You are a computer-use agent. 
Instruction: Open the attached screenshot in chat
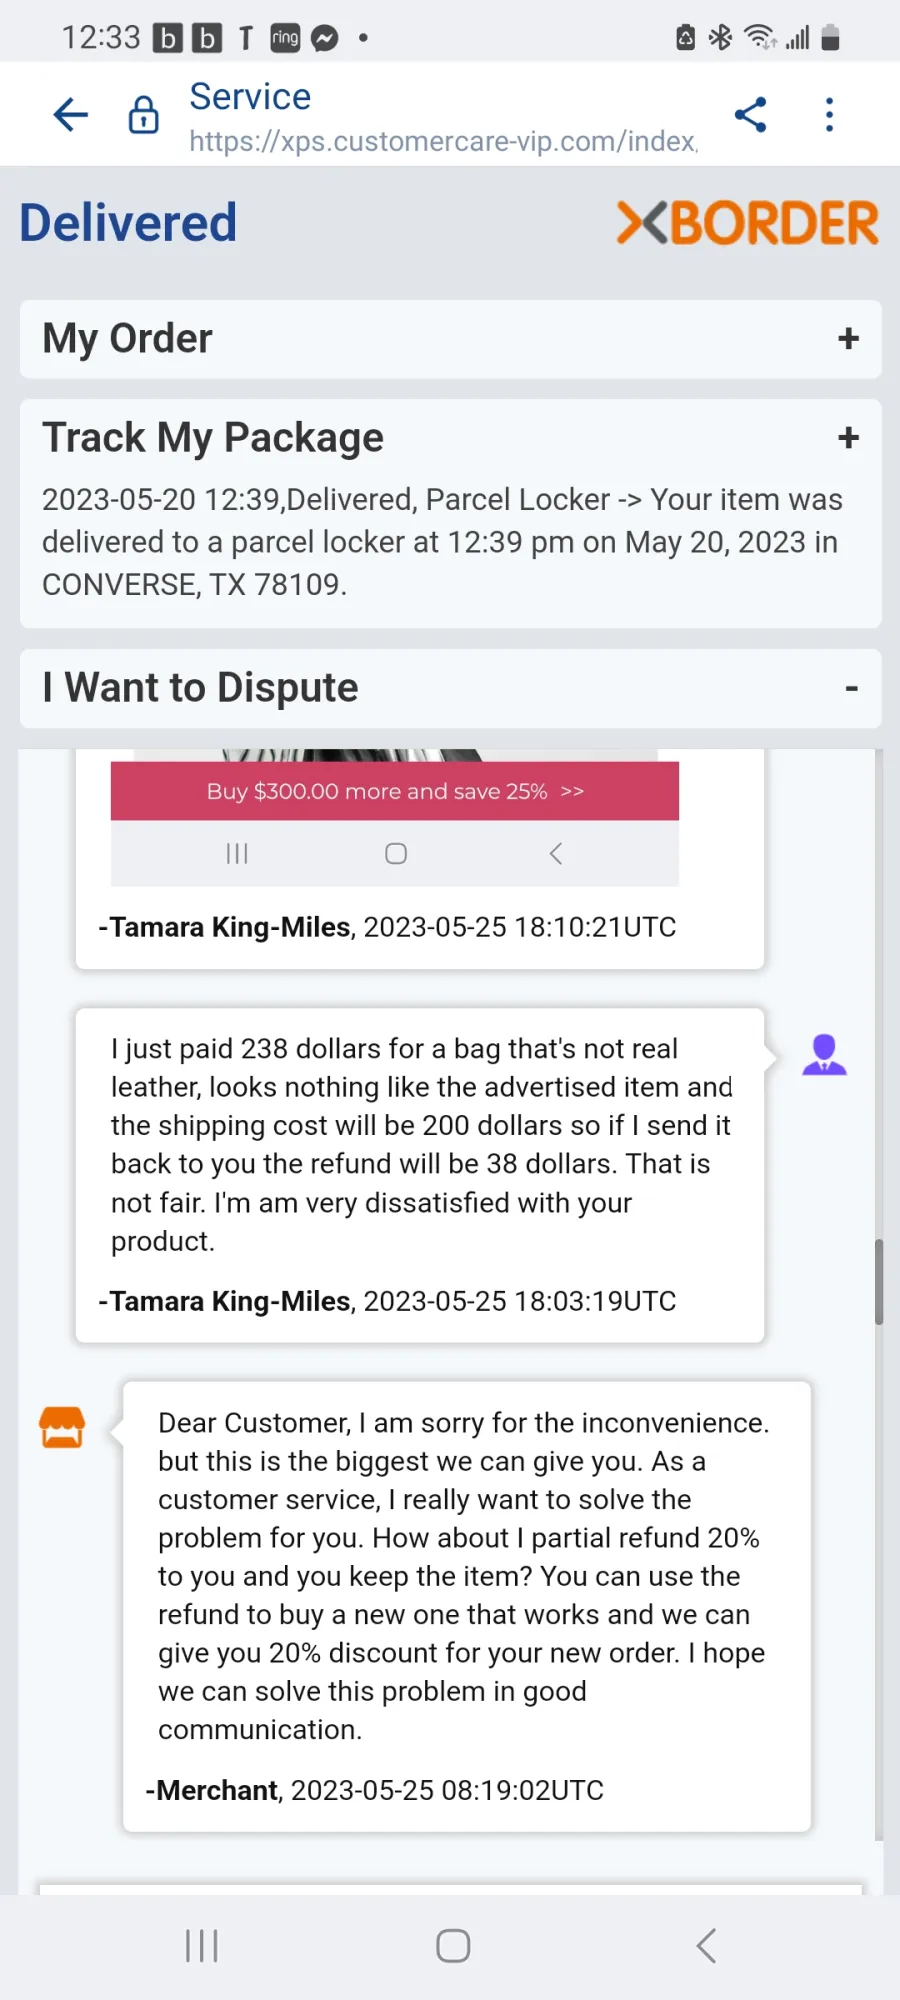(395, 817)
